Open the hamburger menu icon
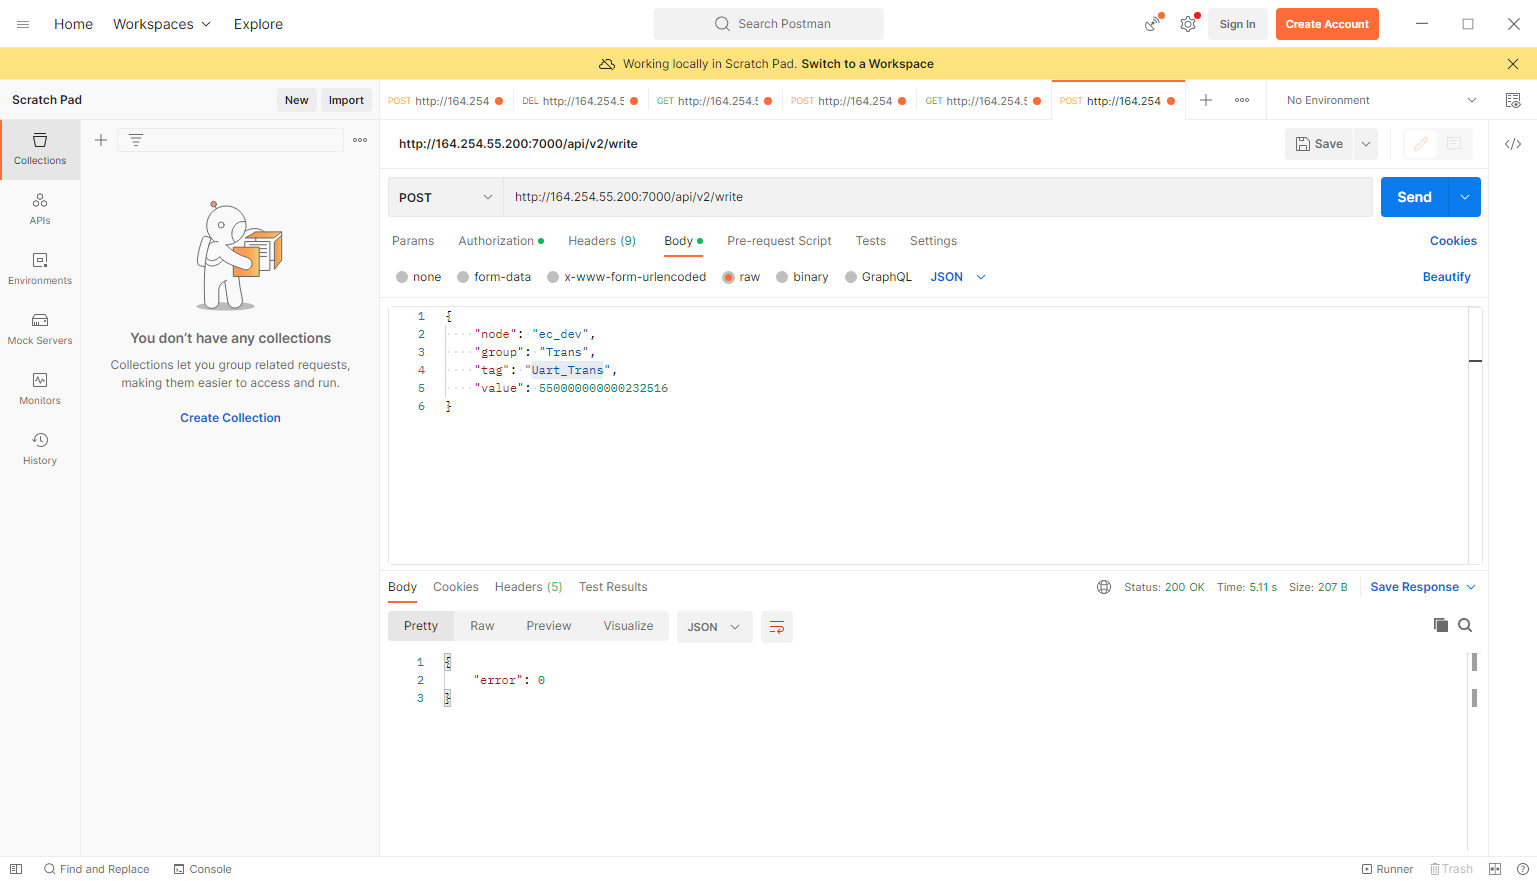The height and width of the screenshot is (881, 1537). coord(23,24)
